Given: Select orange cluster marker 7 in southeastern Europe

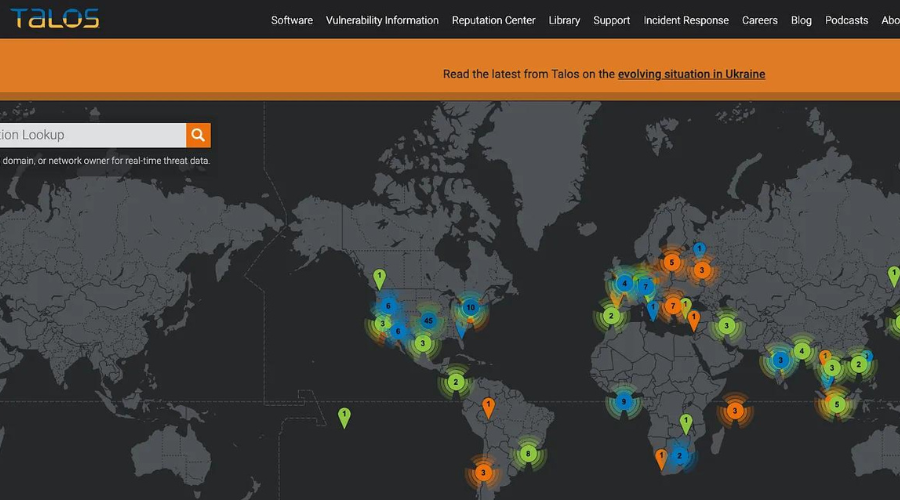Looking at the screenshot, I should (x=673, y=306).
